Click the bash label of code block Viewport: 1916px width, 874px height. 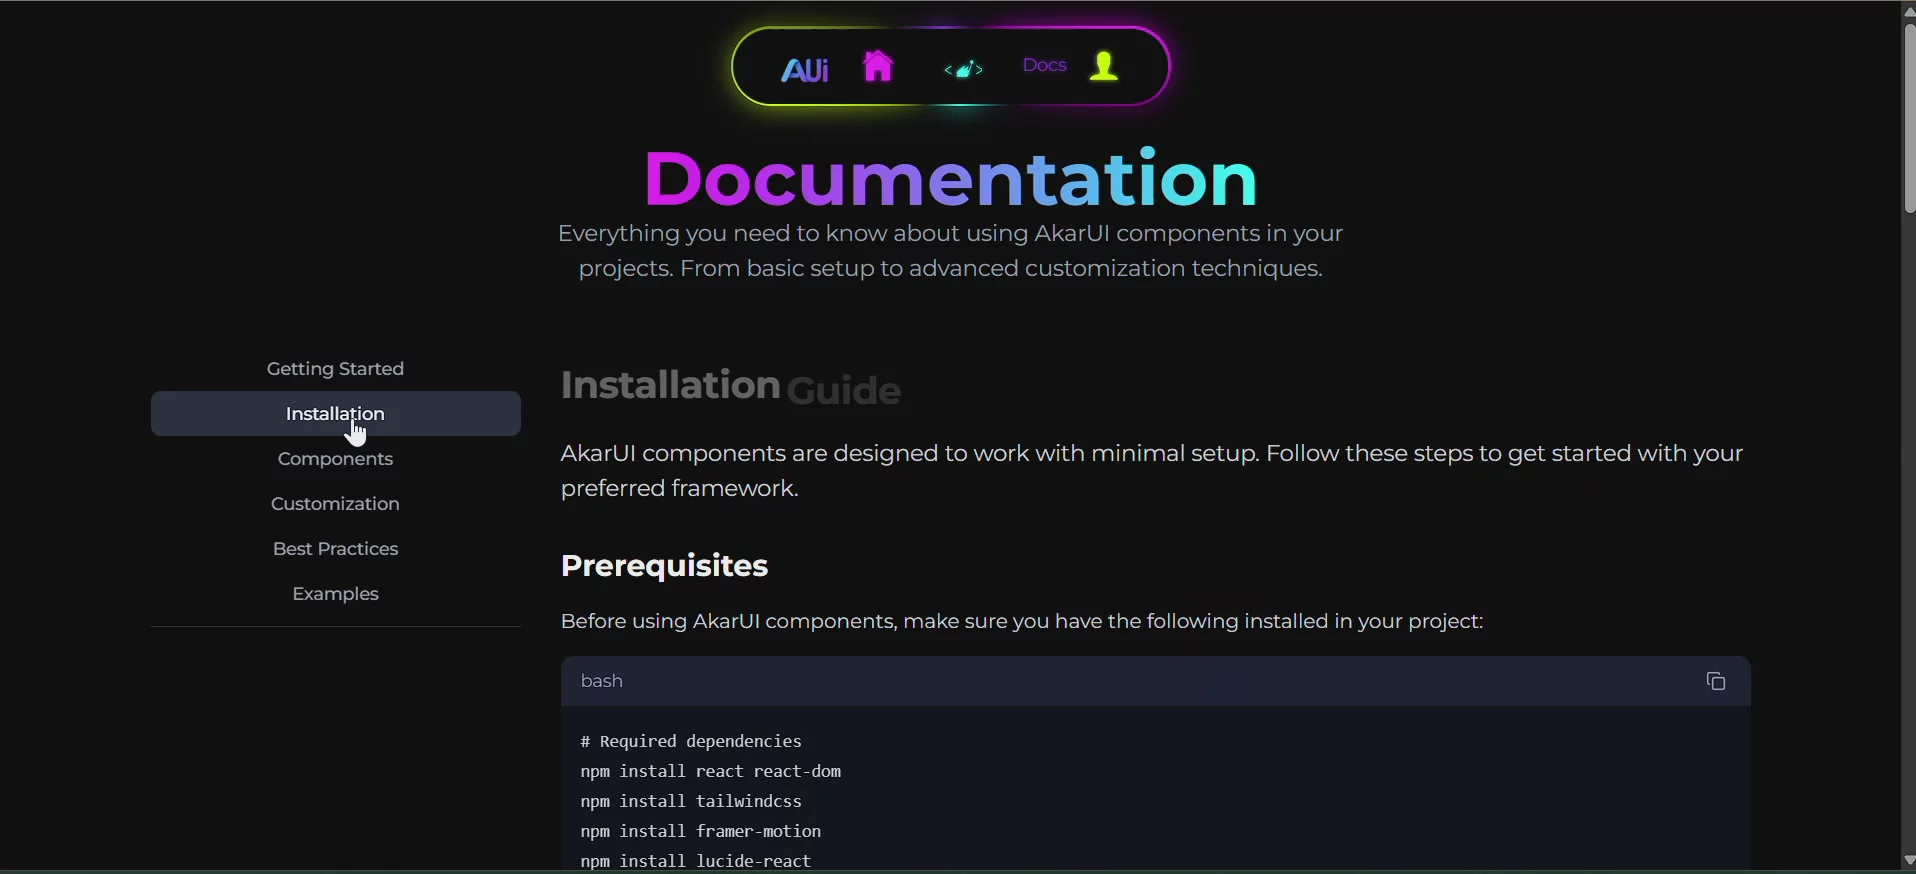point(602,681)
